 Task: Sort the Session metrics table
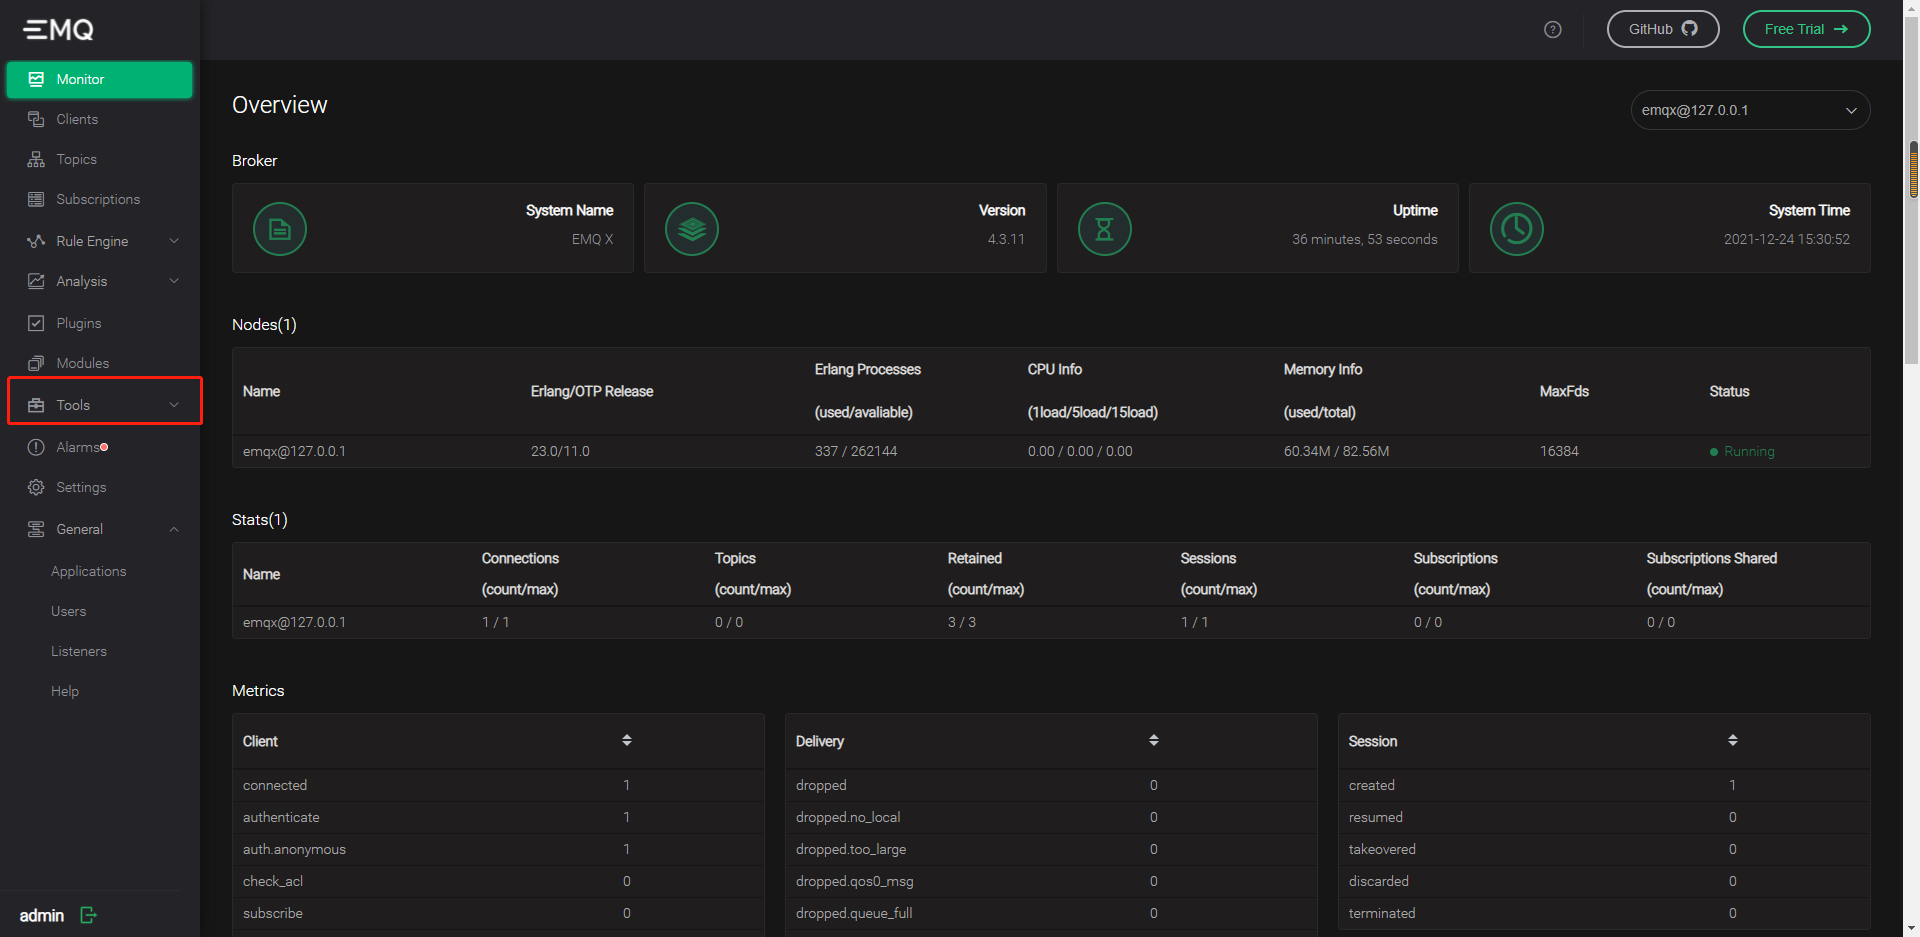pyautogui.click(x=1733, y=740)
